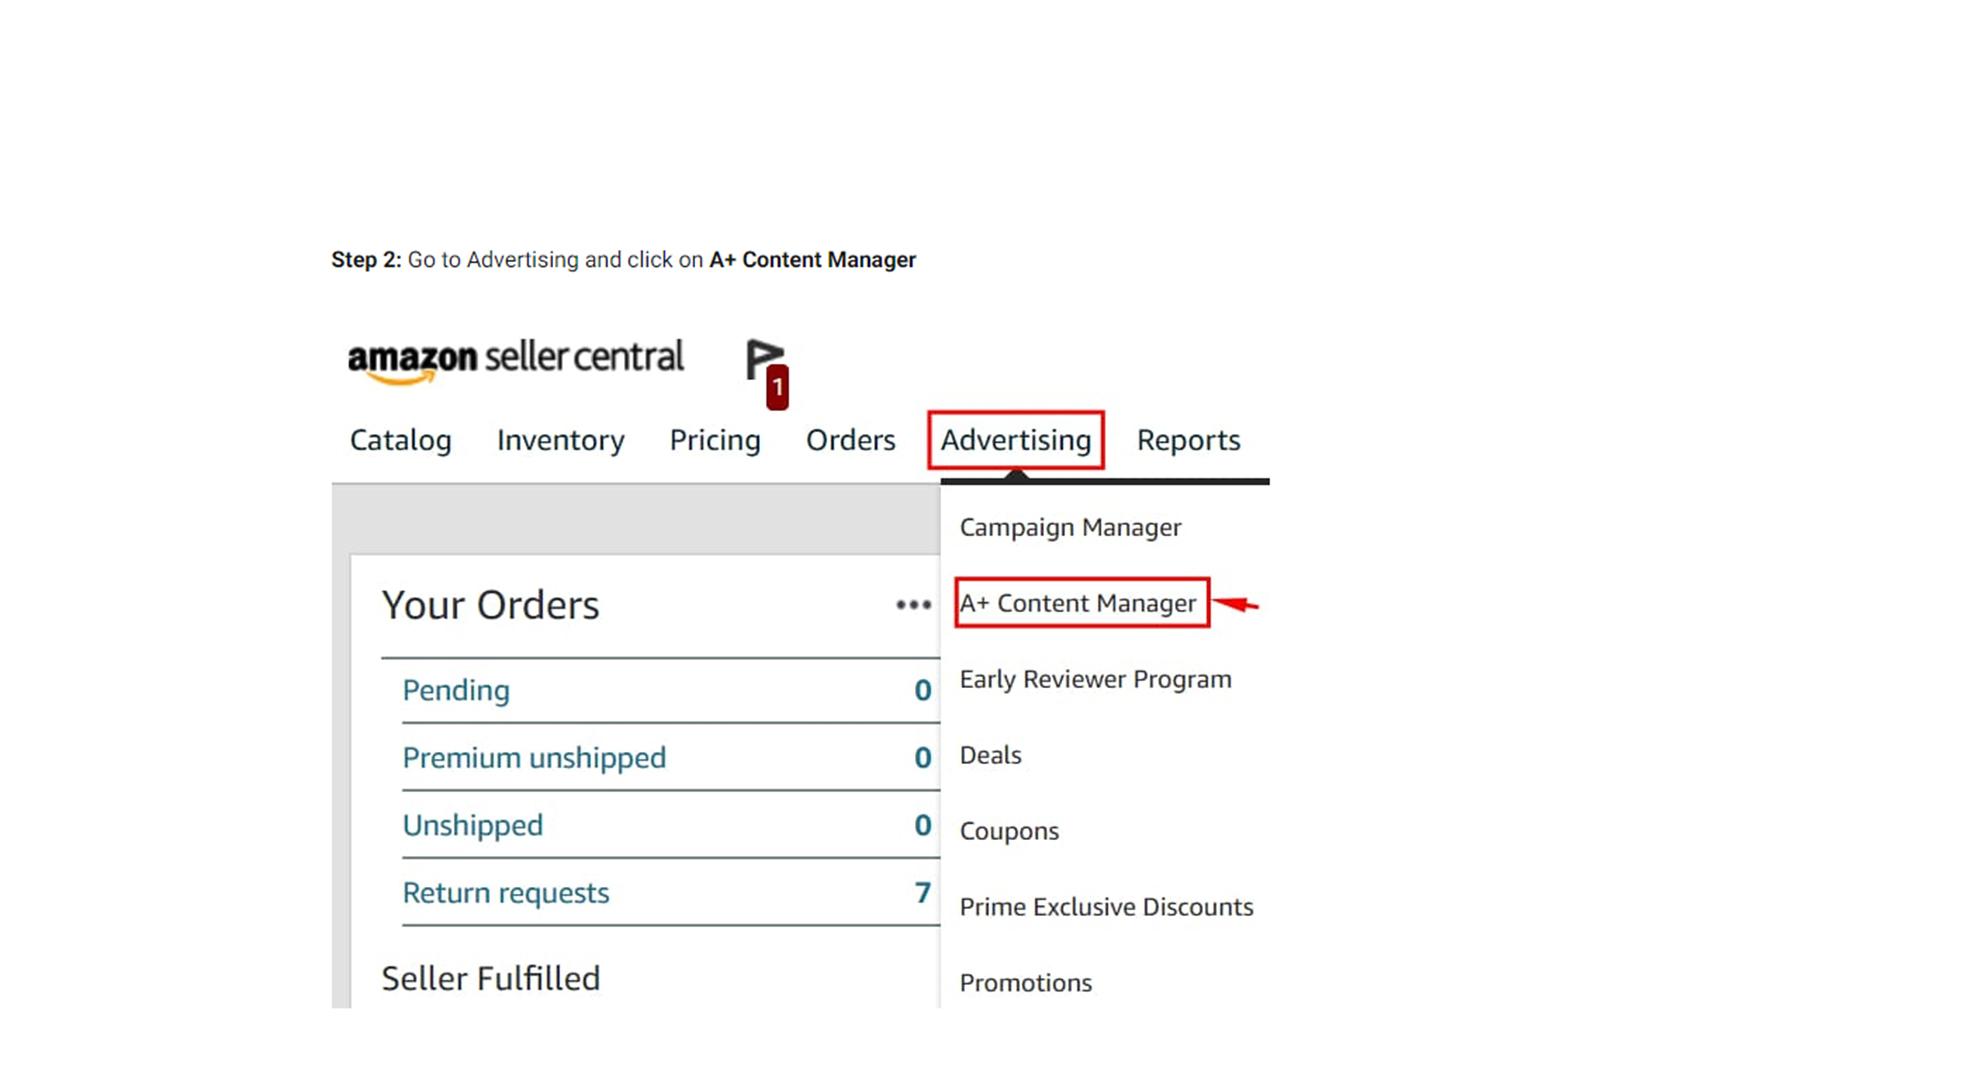1980x1080 pixels.
Task: View Pending orders
Action: pos(455,690)
